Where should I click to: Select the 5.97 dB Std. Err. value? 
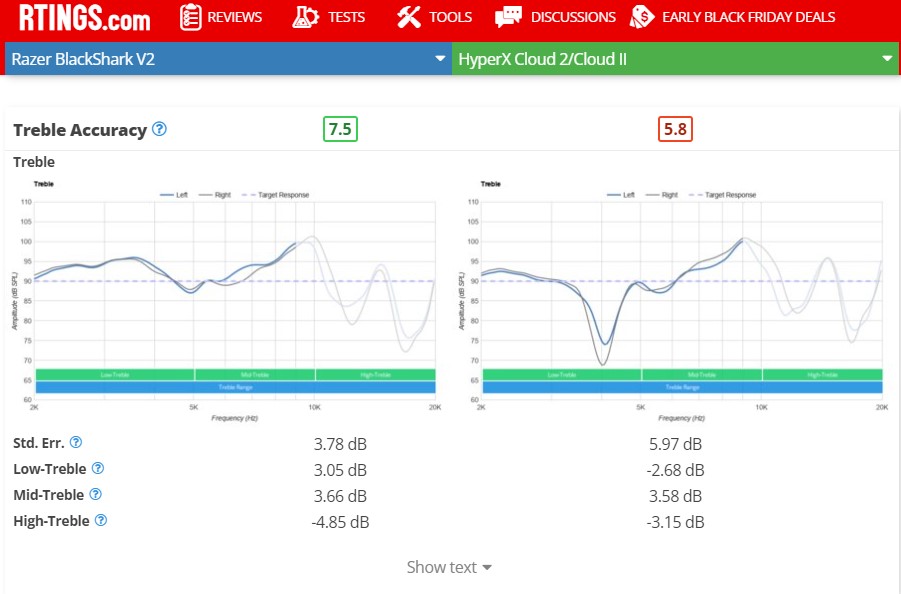[675, 444]
